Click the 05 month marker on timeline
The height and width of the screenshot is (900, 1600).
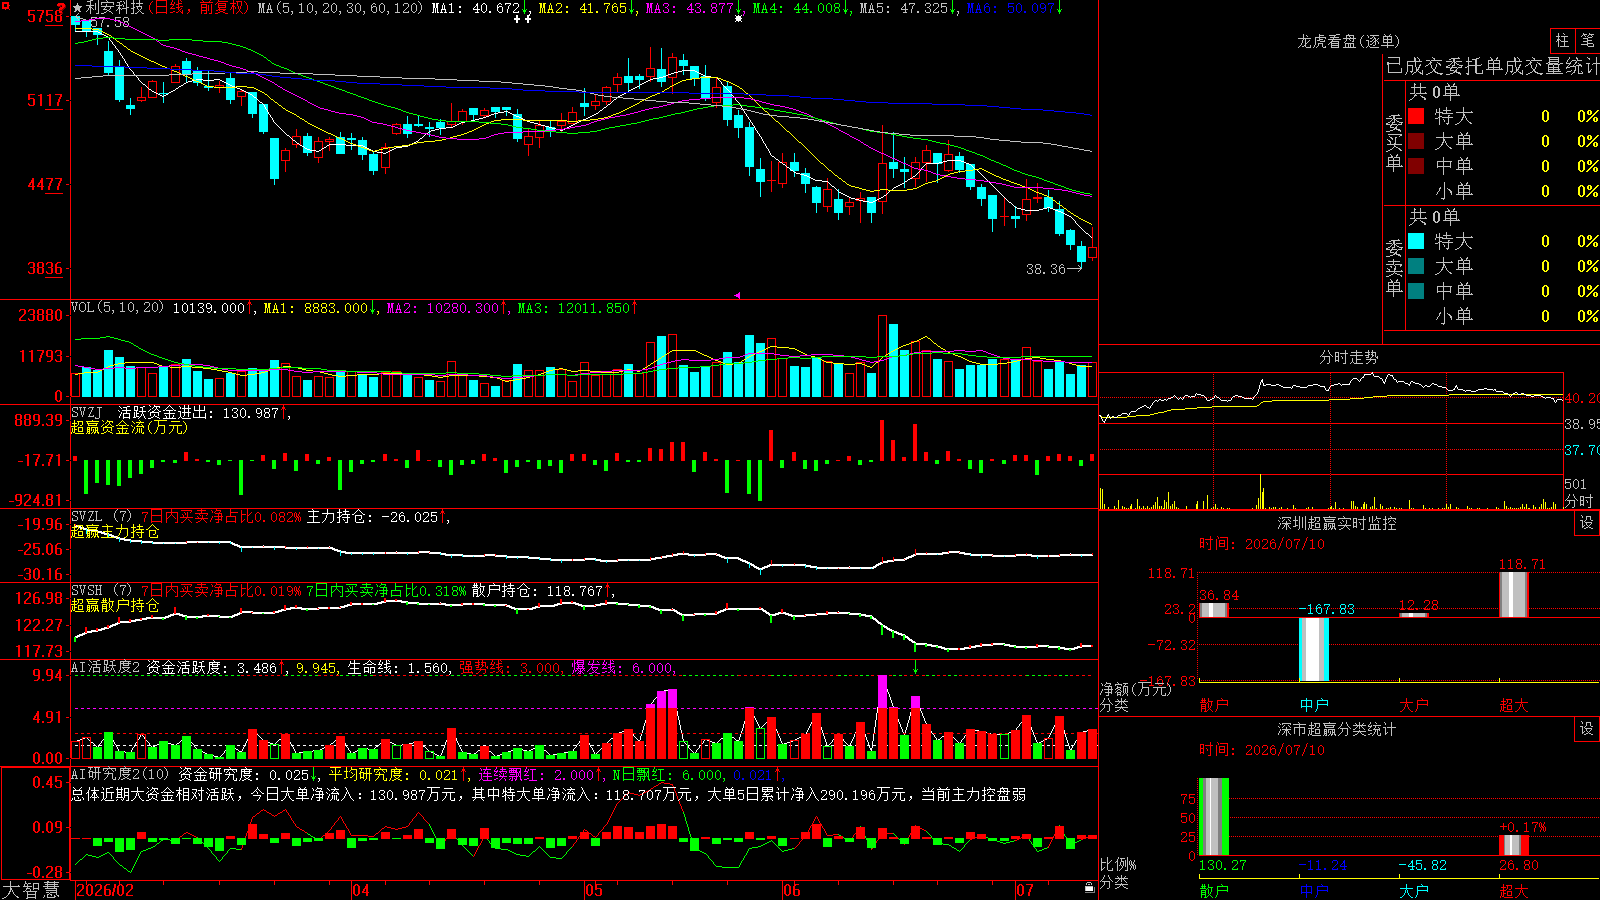(594, 890)
